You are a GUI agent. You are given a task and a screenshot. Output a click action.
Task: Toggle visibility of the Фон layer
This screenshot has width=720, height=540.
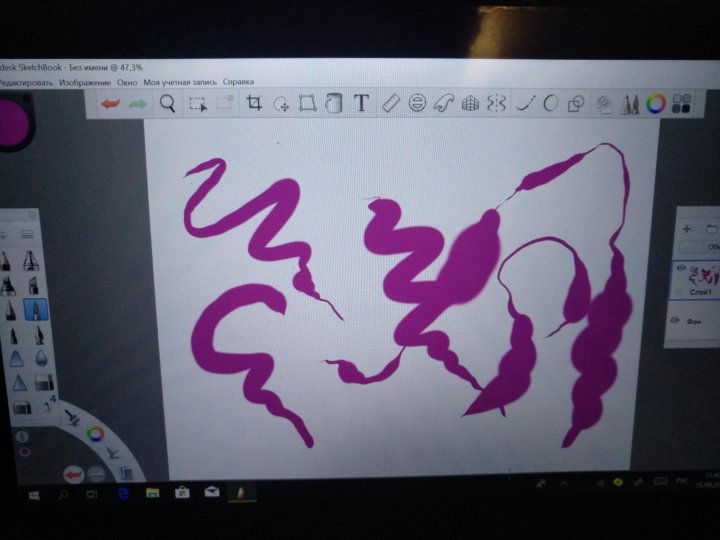[675, 320]
